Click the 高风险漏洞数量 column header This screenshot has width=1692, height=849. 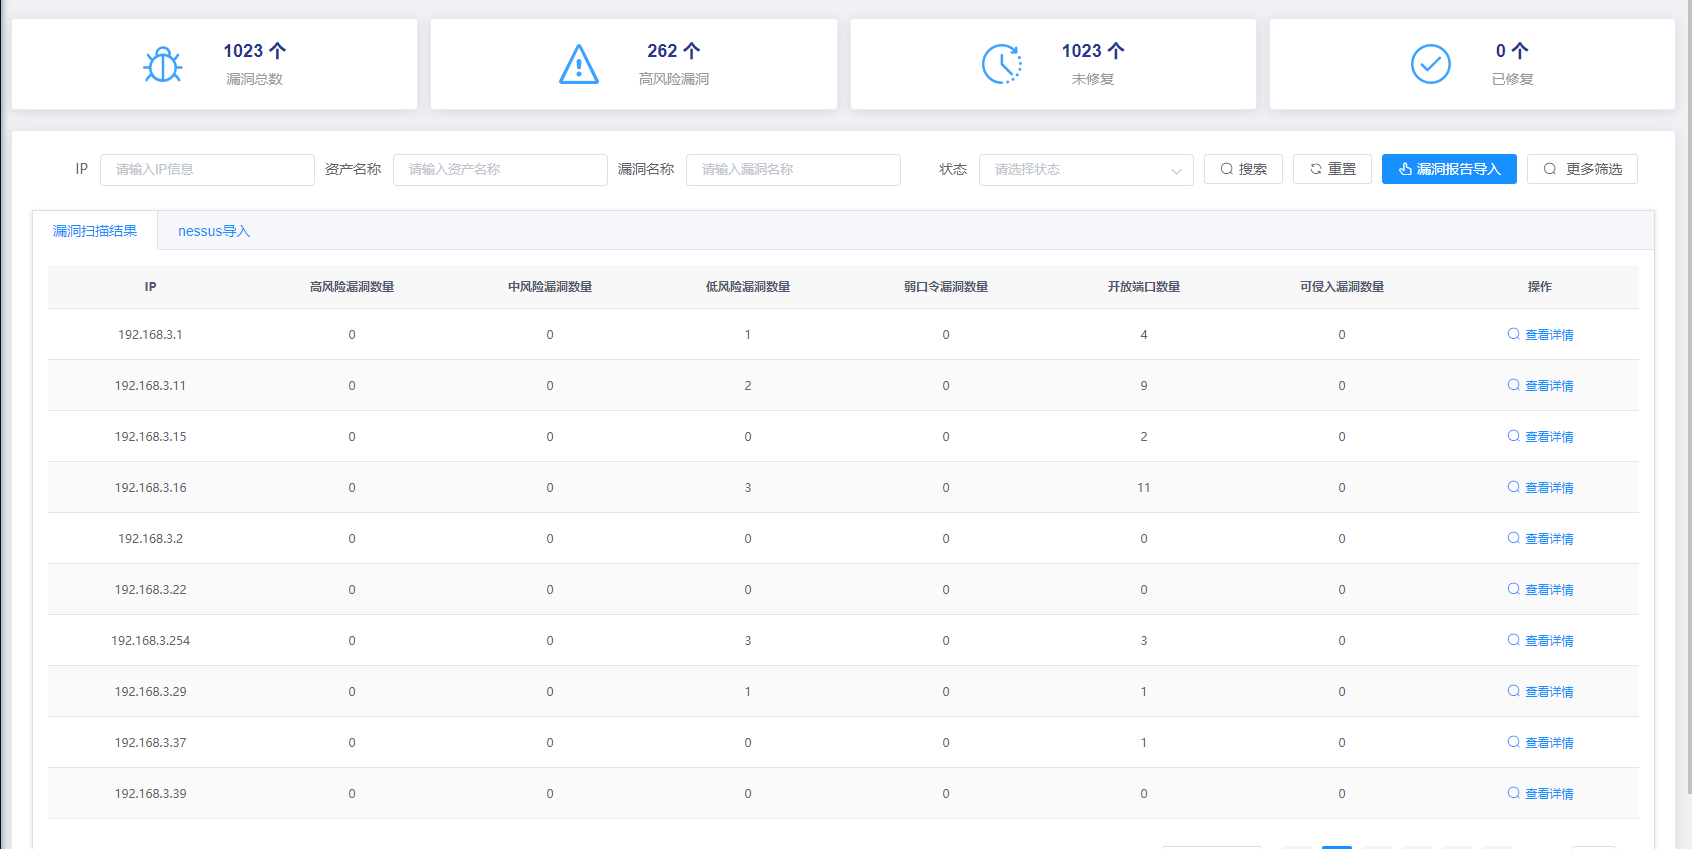[x=352, y=287]
